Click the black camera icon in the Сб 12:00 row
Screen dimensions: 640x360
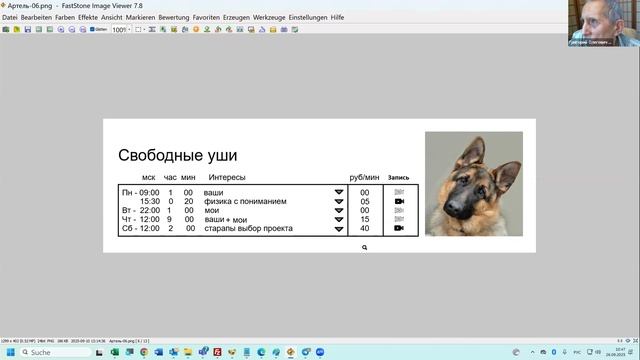coord(399,228)
